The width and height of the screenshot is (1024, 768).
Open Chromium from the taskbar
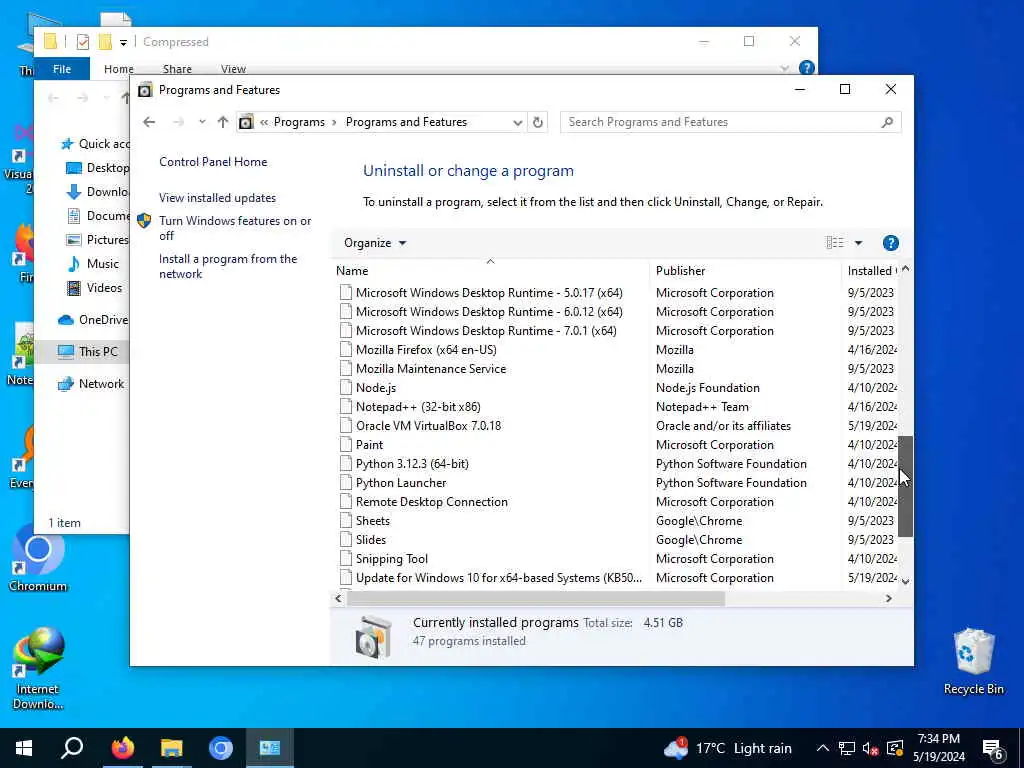point(221,748)
